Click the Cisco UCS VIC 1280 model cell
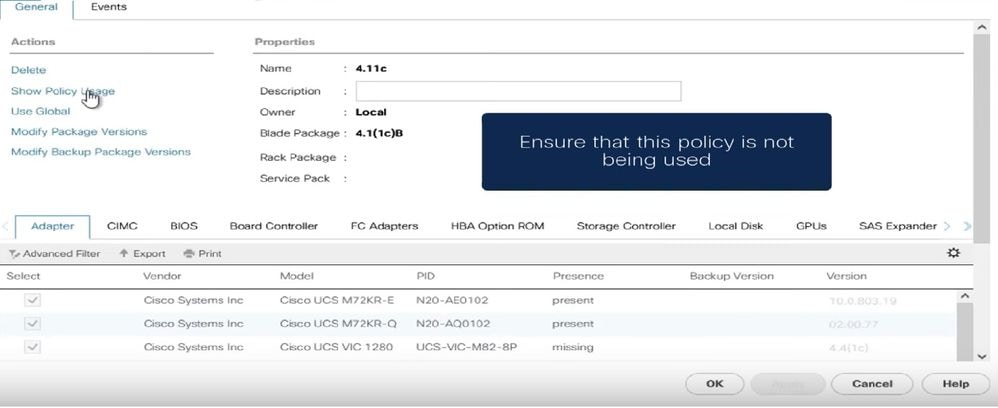 (x=336, y=347)
